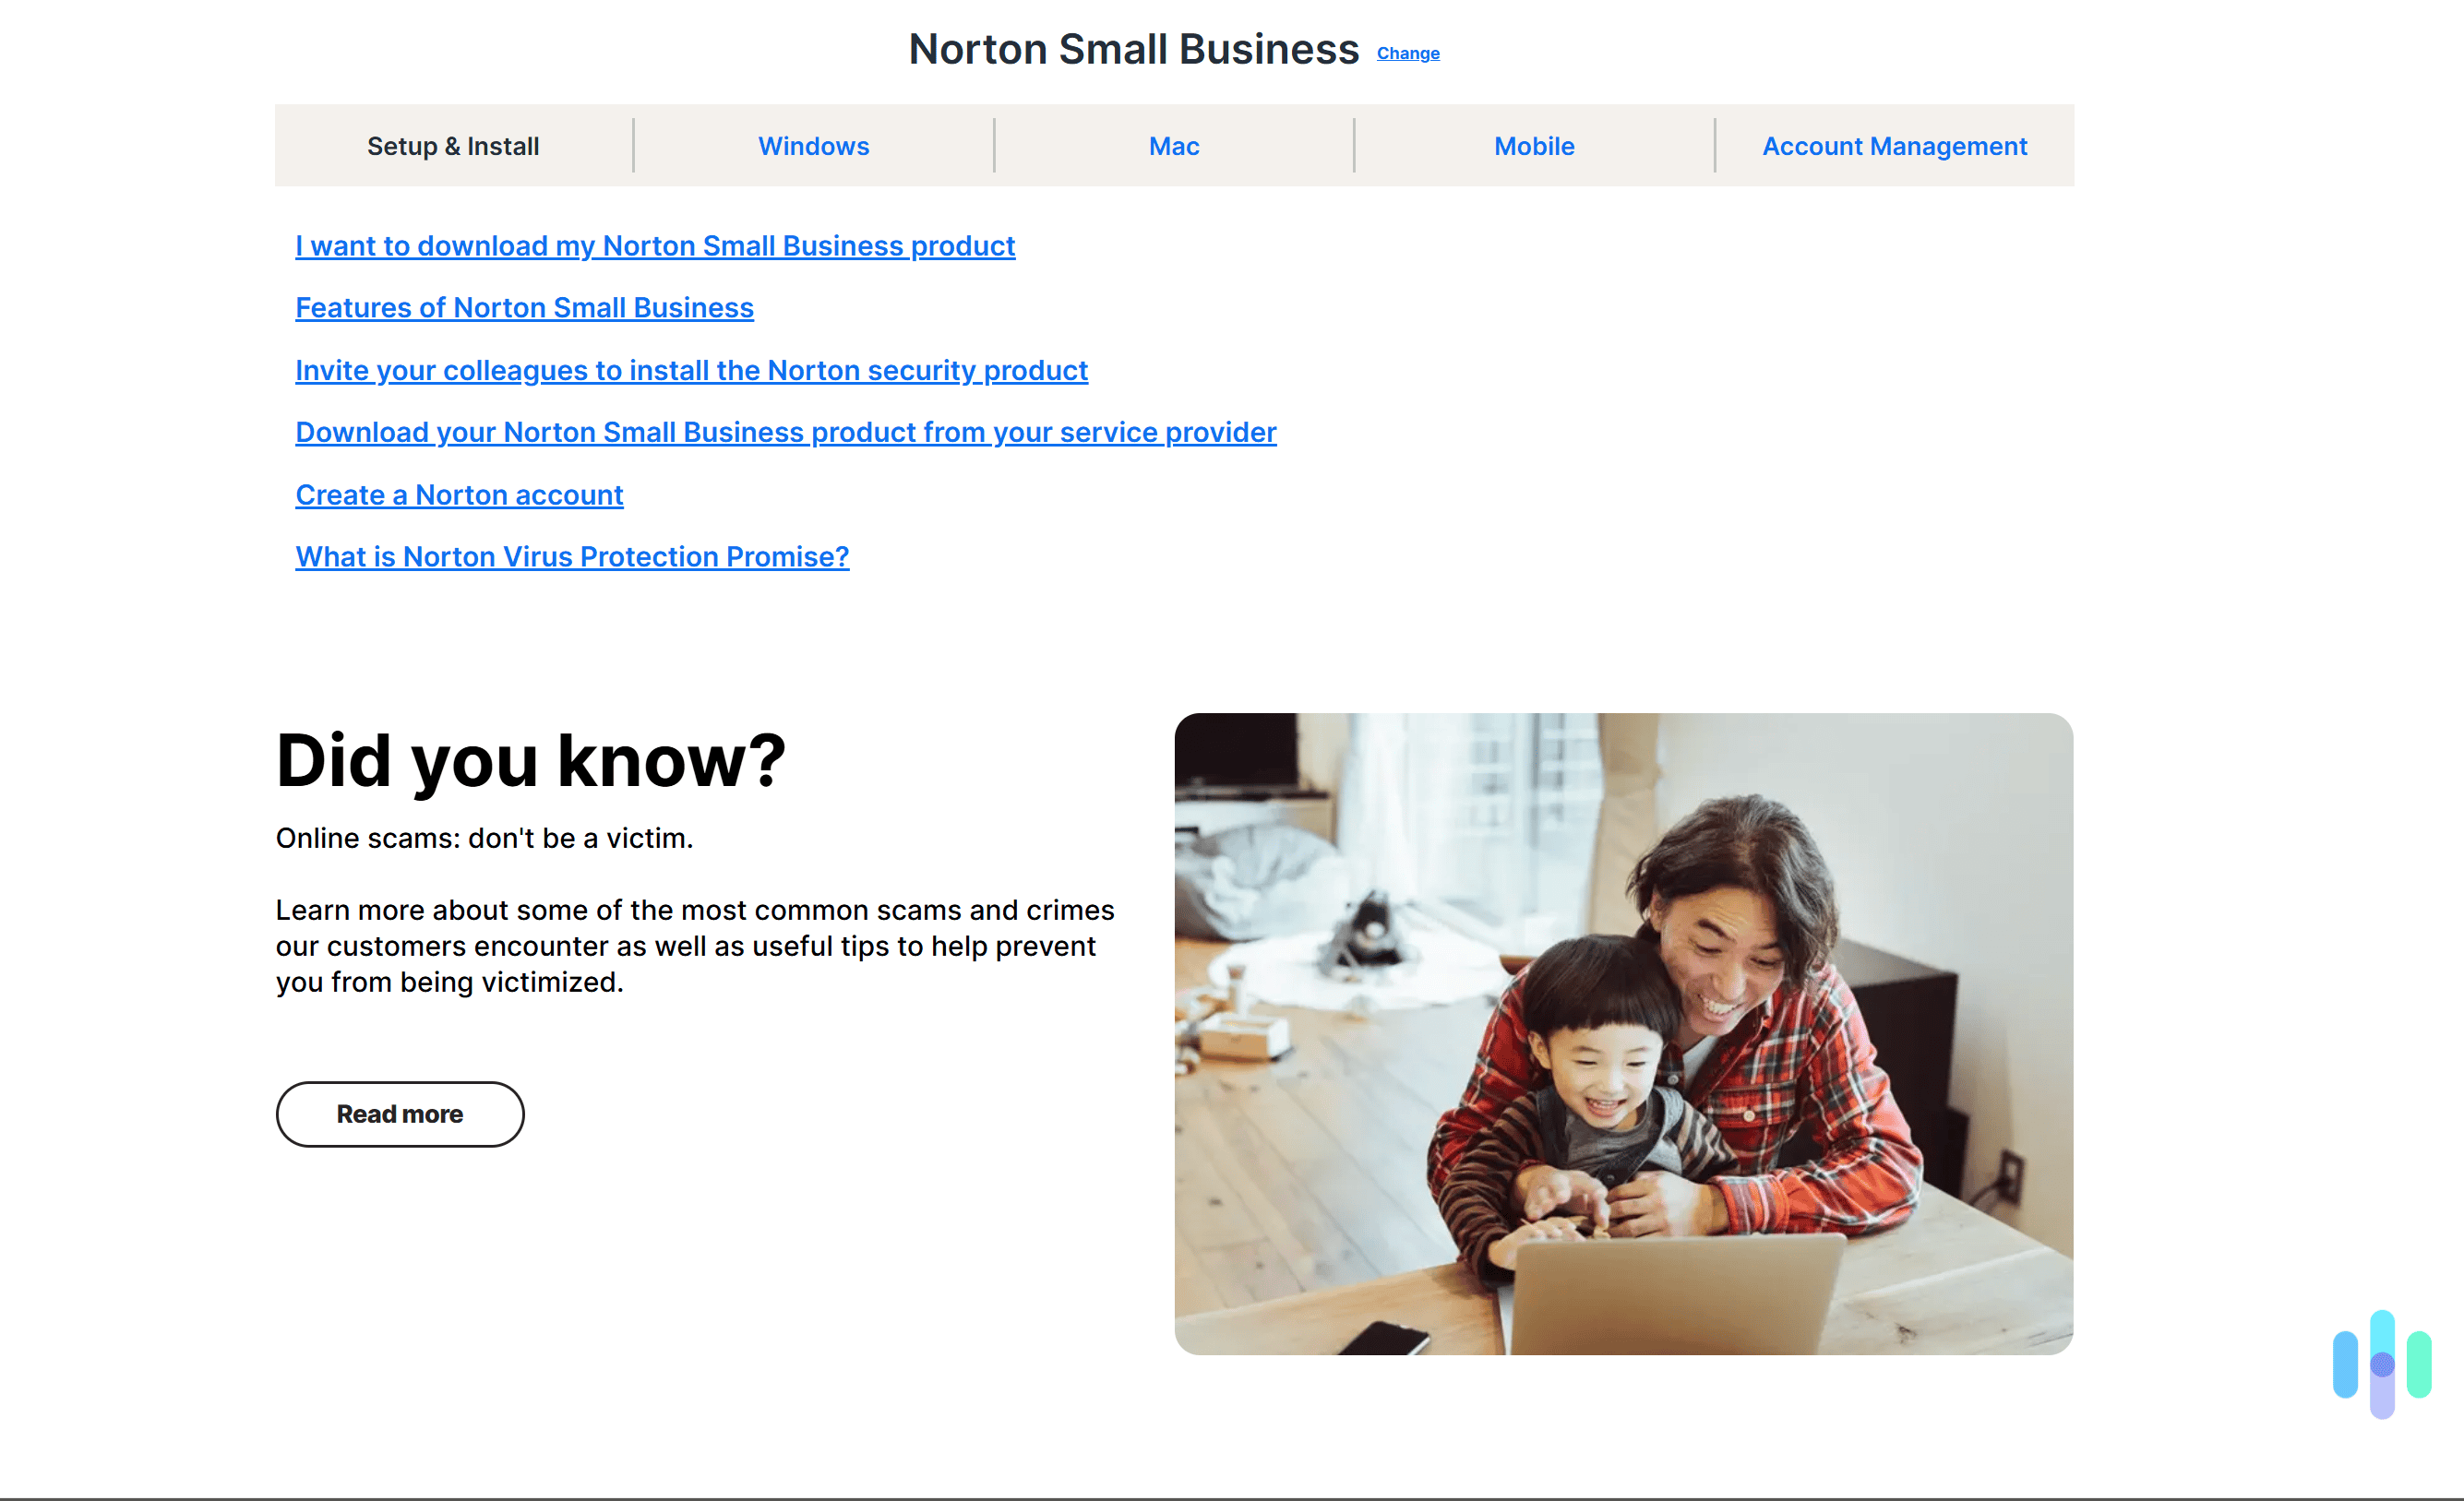
Task: Switch to the Windows tab
Action: (813, 146)
